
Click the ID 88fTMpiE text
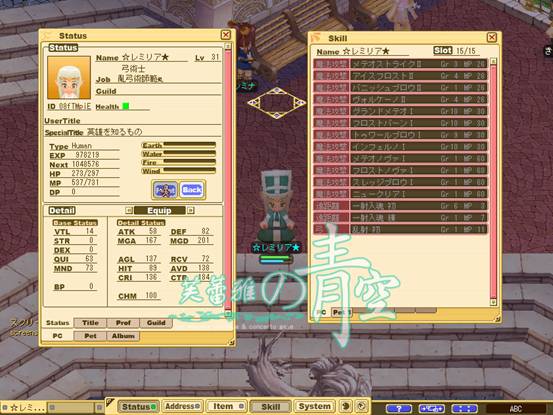(69, 106)
